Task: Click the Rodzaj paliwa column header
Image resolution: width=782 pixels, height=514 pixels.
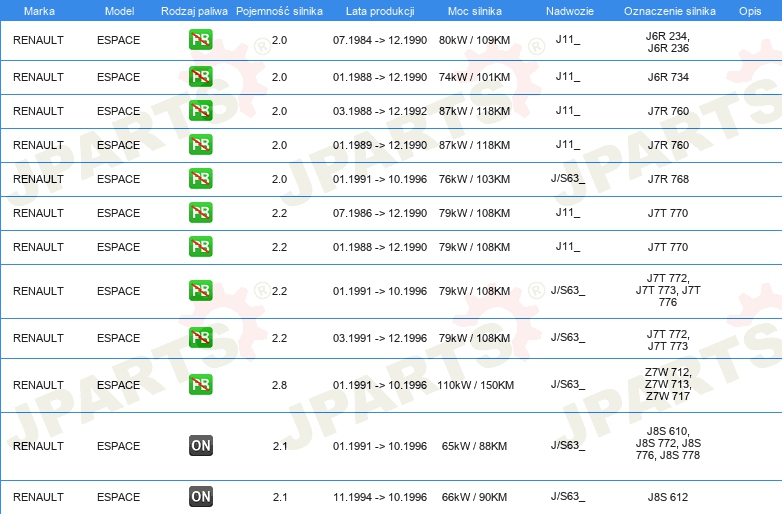Action: pos(194,11)
